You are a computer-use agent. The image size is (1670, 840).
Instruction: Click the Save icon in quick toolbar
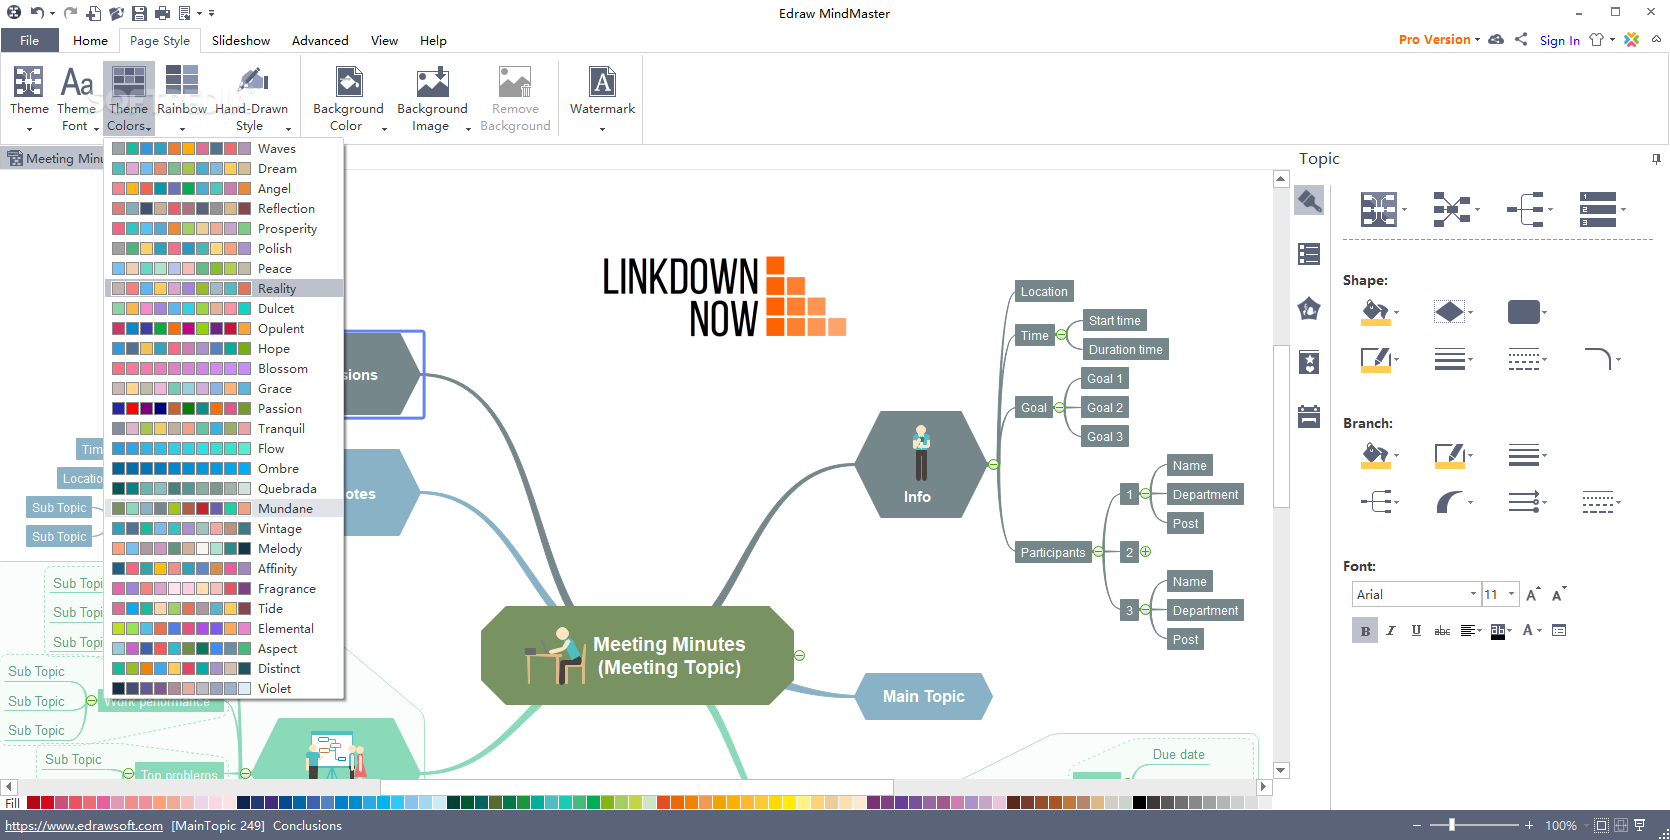pyautogui.click(x=139, y=13)
